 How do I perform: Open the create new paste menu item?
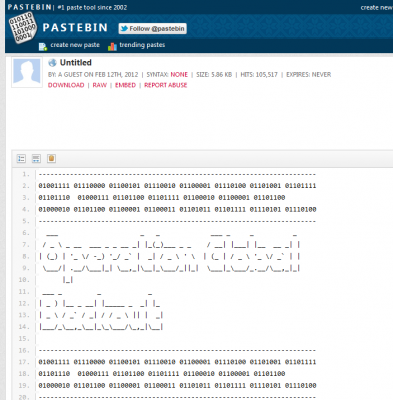click(x=75, y=45)
